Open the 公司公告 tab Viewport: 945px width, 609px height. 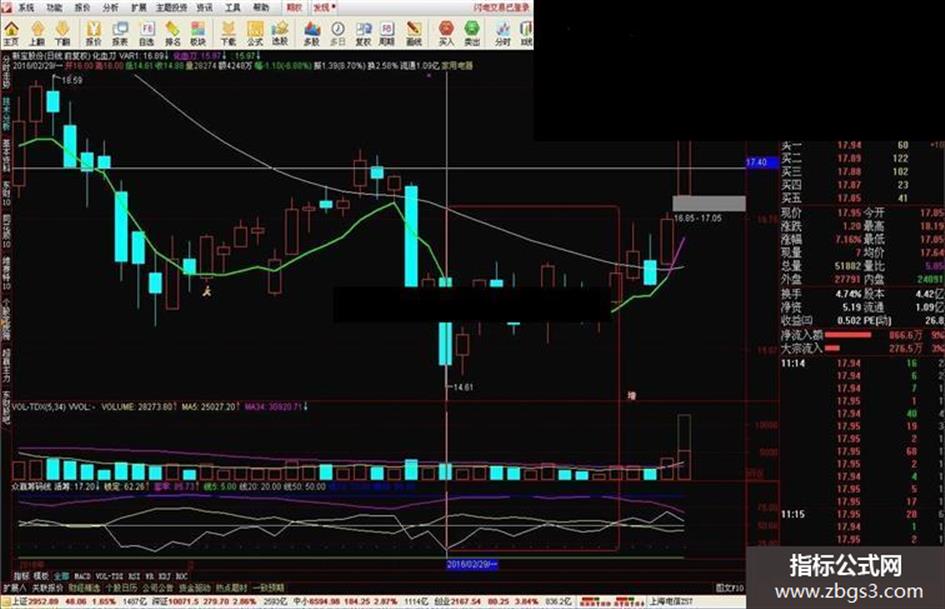pyautogui.click(x=159, y=587)
